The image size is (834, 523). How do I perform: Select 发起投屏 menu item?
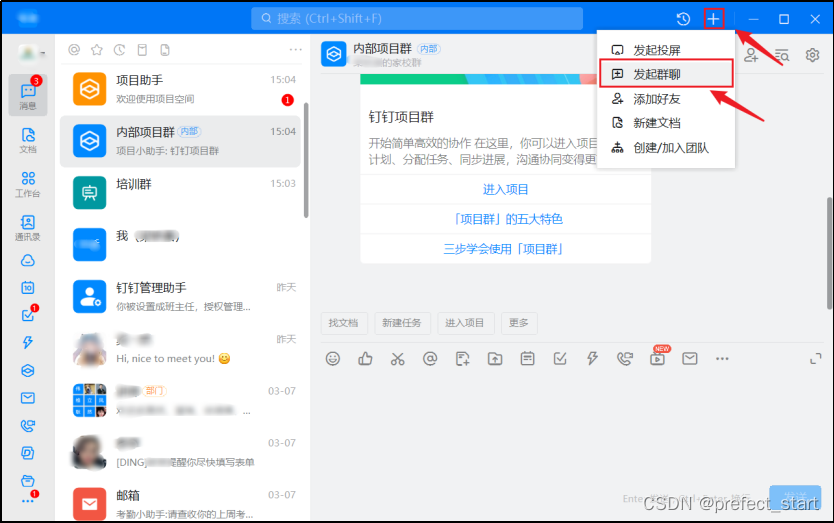(666, 50)
